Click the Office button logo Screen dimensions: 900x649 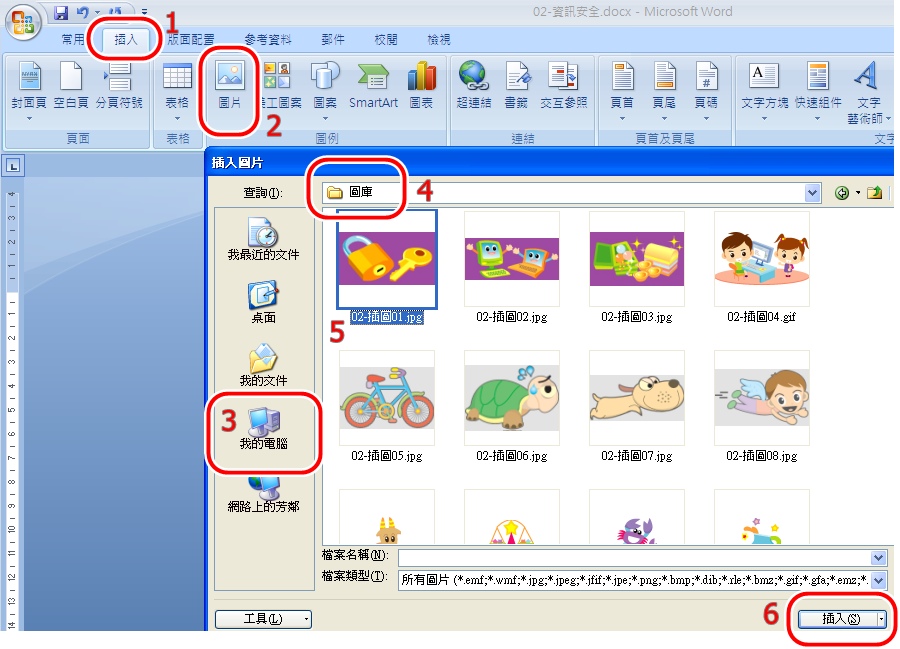point(23,22)
